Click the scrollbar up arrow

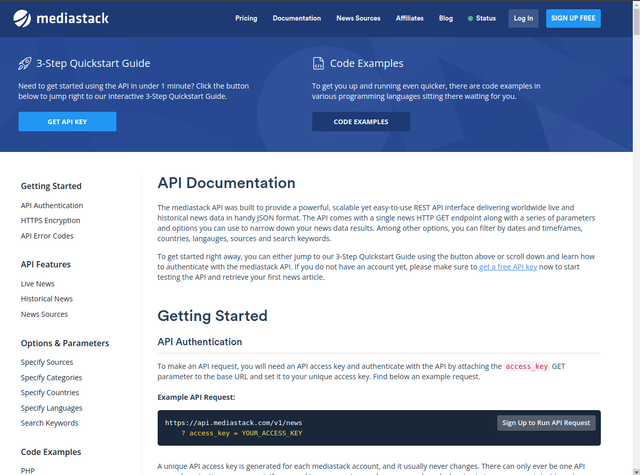pos(636,3)
